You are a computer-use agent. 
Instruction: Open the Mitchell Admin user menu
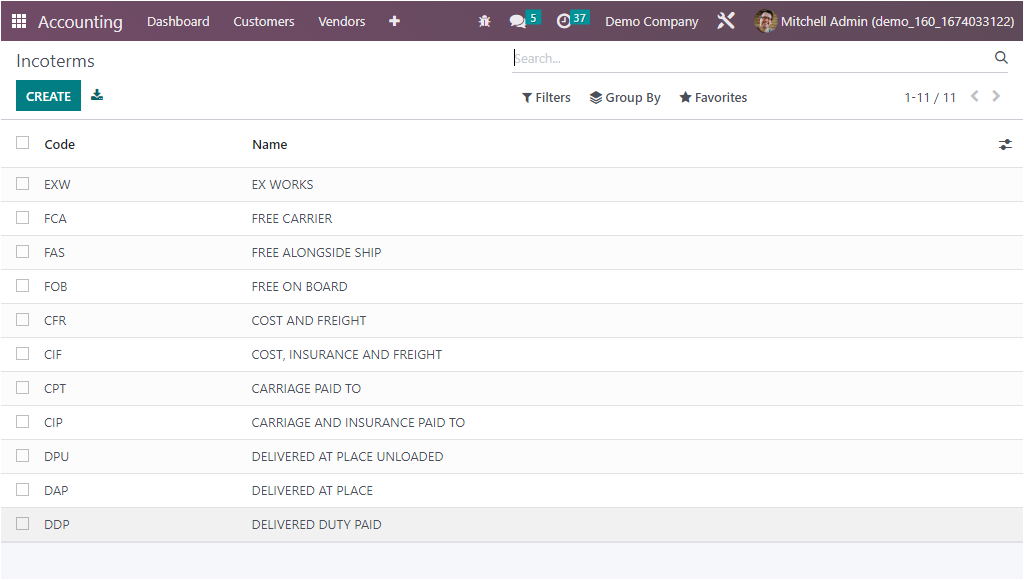click(x=884, y=22)
